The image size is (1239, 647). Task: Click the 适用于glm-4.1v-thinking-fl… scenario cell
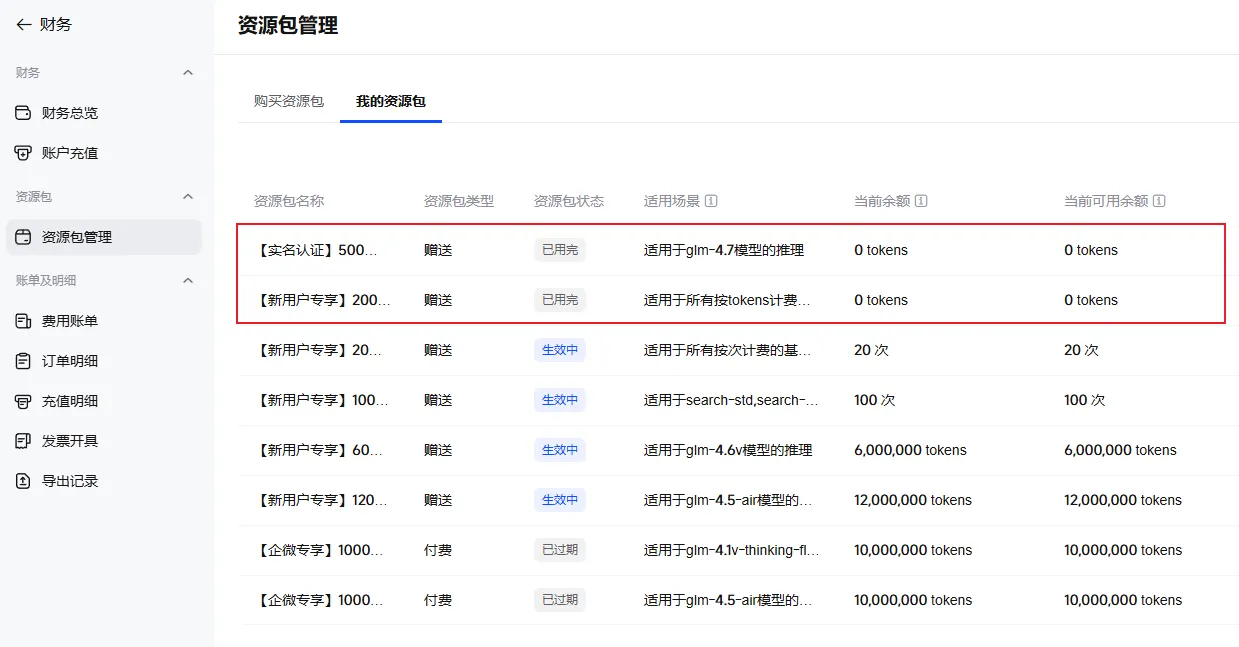tap(732, 550)
